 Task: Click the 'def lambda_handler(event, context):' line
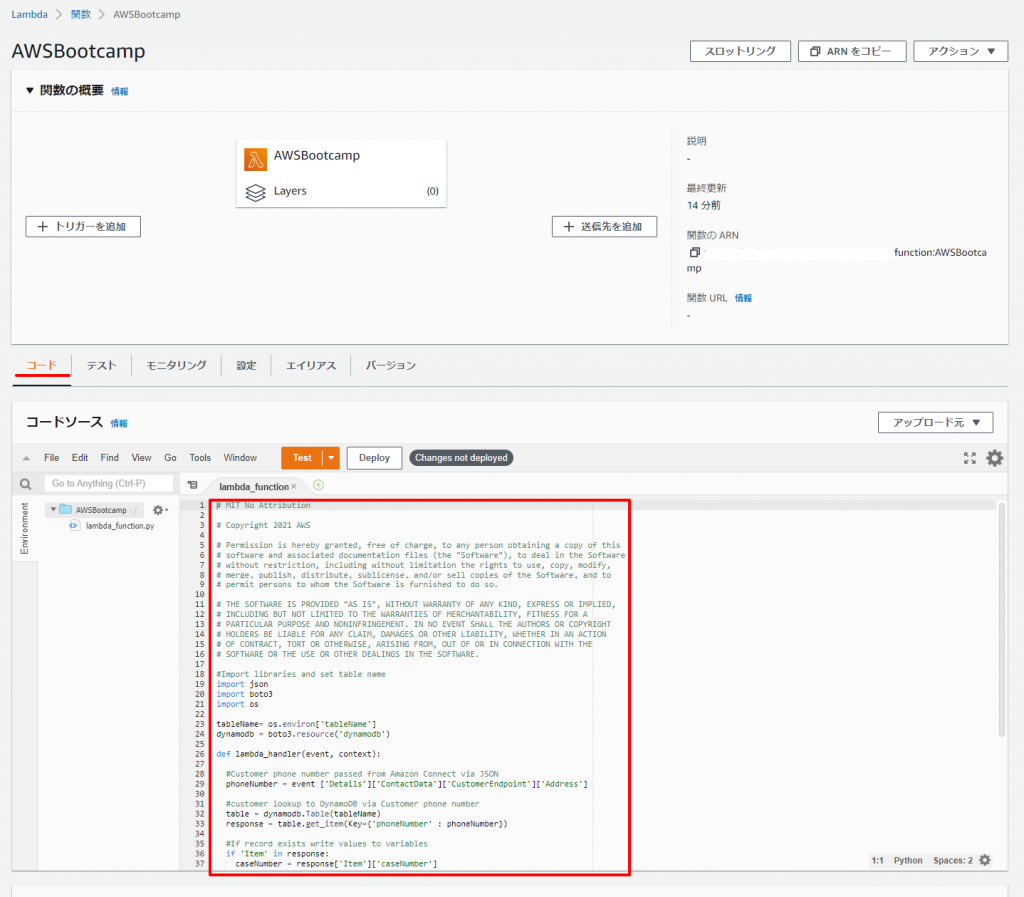tap(298, 754)
